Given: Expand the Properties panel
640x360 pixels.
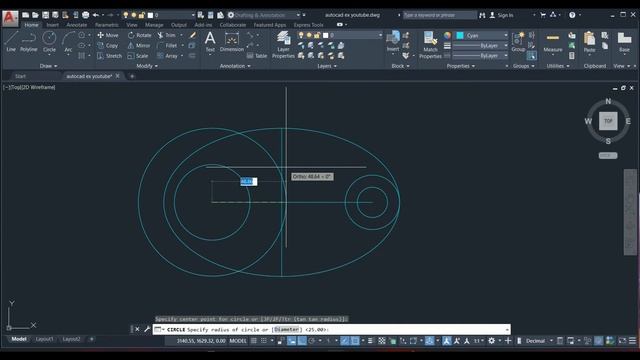Looking at the screenshot, I should click(461, 66).
